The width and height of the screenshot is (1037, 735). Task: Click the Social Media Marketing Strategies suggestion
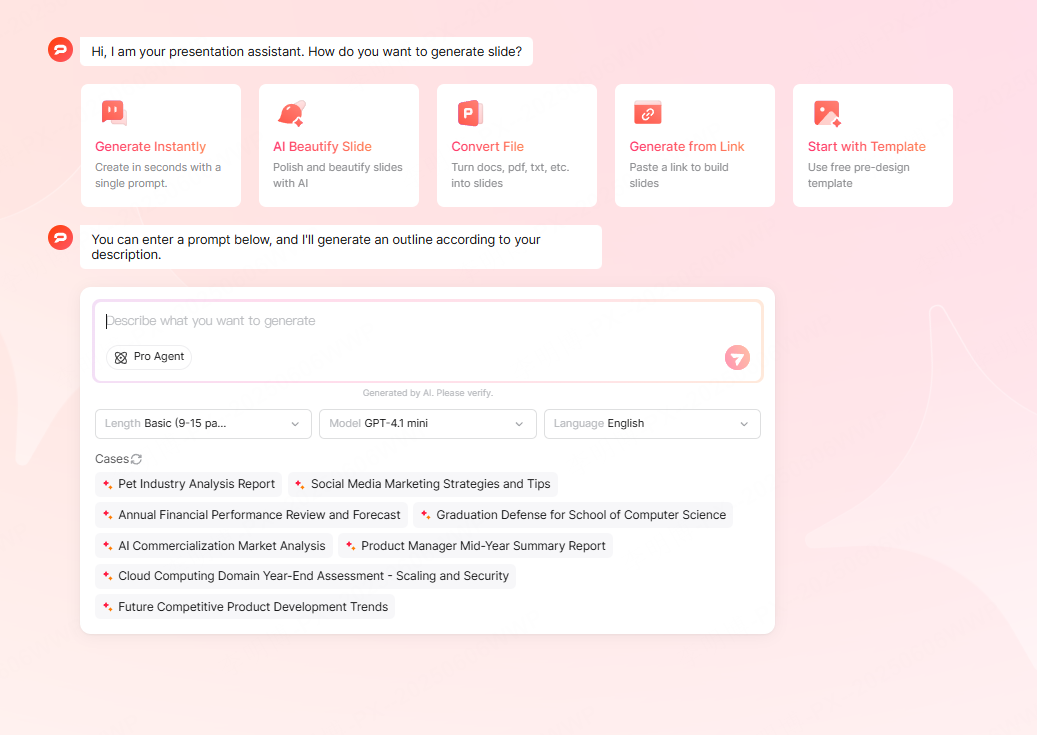pos(423,484)
